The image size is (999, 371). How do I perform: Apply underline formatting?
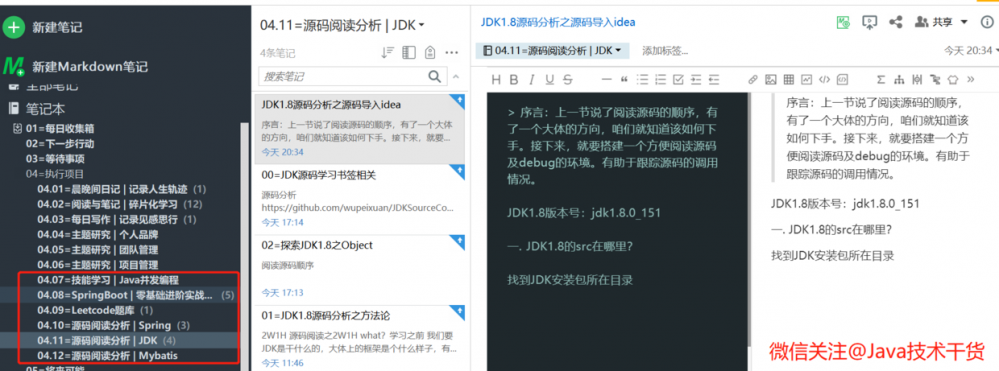[549, 80]
